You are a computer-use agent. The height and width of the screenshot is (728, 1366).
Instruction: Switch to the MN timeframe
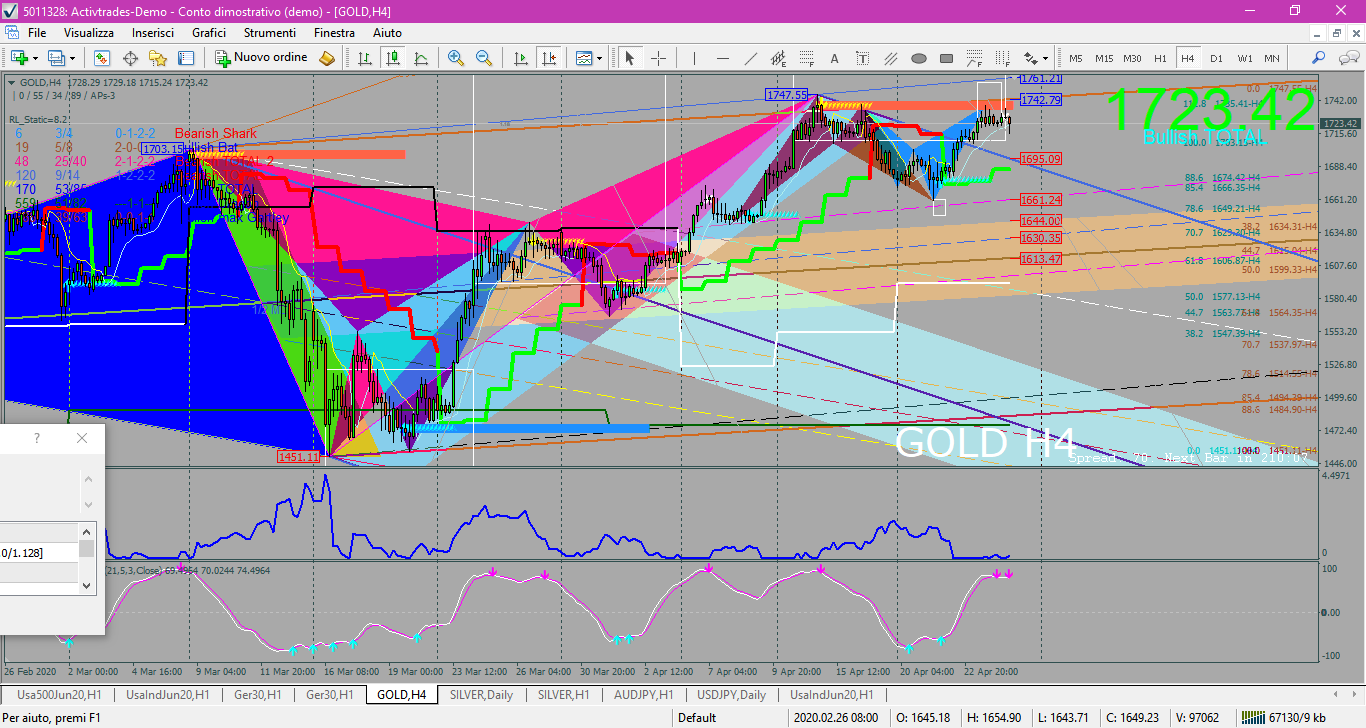pos(1271,58)
